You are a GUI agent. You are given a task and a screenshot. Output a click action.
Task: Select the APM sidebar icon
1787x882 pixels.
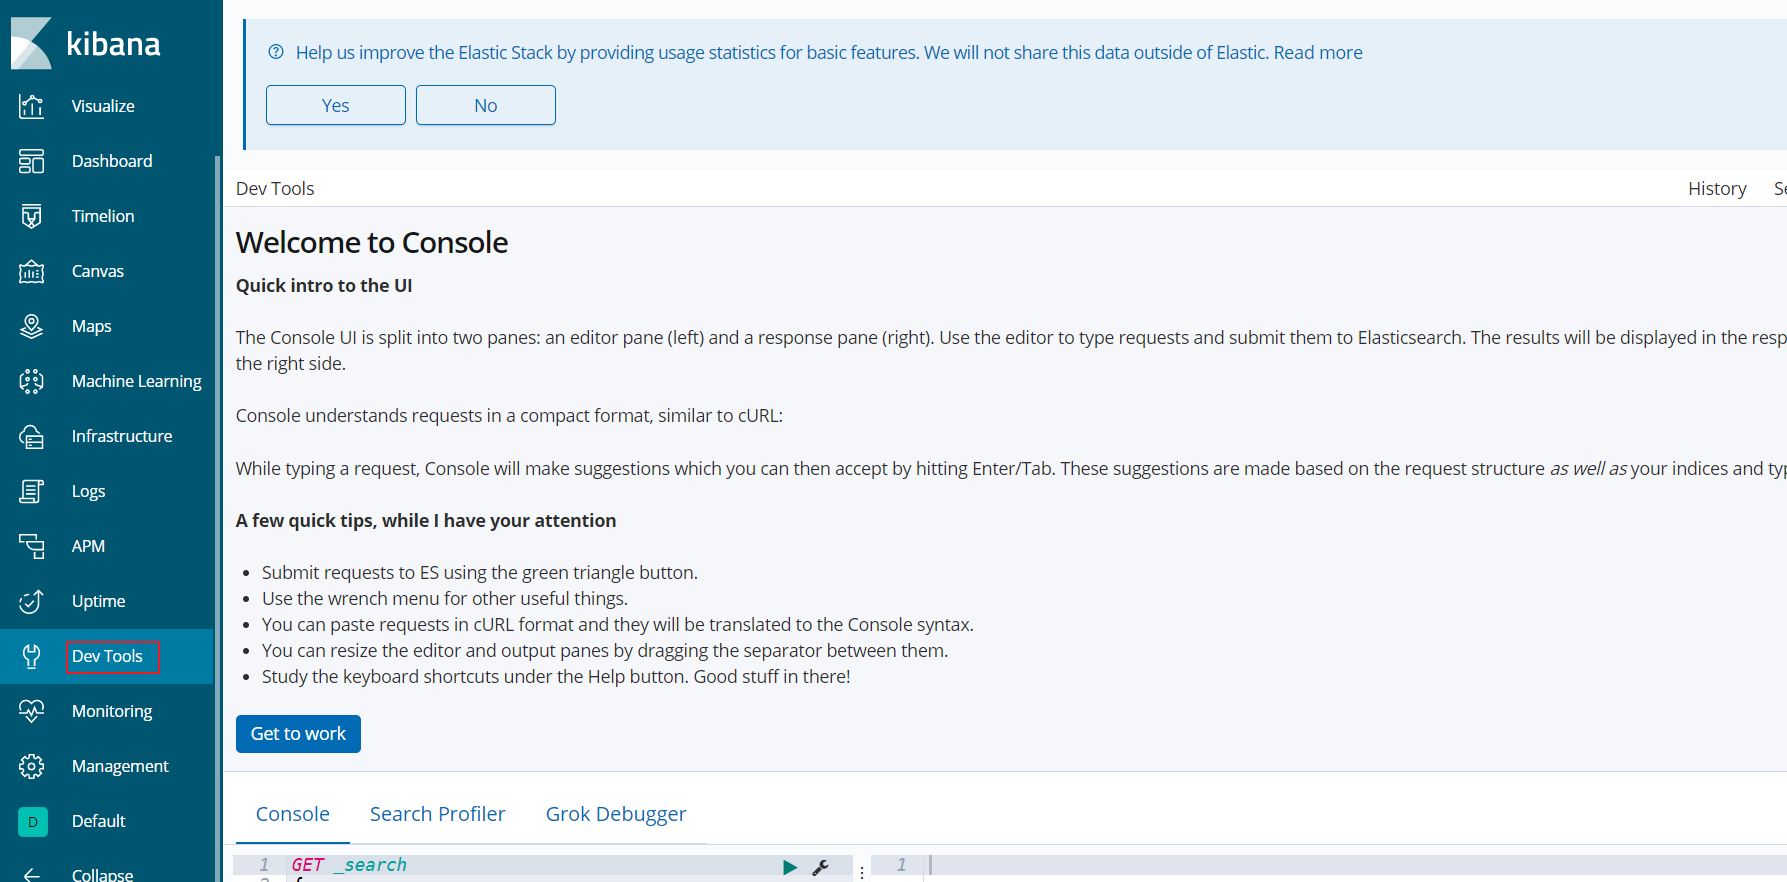[32, 546]
